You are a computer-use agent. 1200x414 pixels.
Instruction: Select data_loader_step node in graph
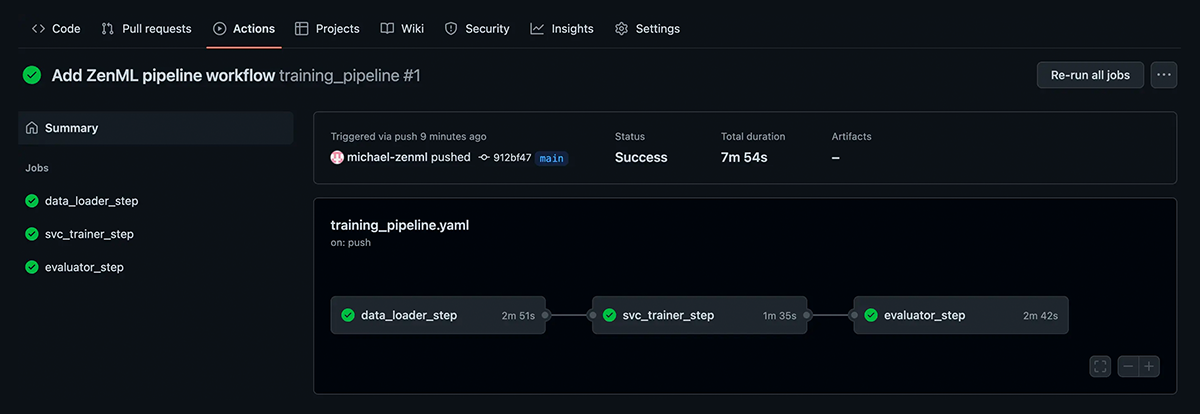tap(438, 315)
